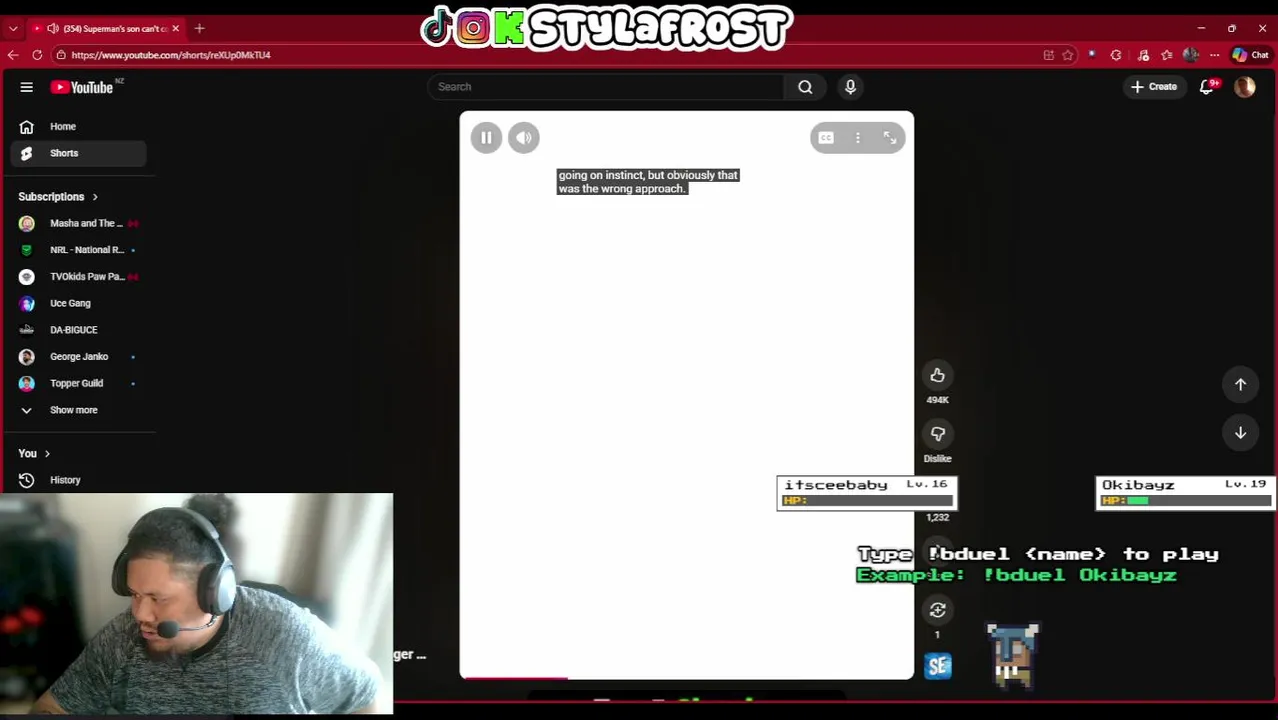The width and height of the screenshot is (1278, 720).
Task: Enter fullscreen for the Short
Action: coord(890,138)
